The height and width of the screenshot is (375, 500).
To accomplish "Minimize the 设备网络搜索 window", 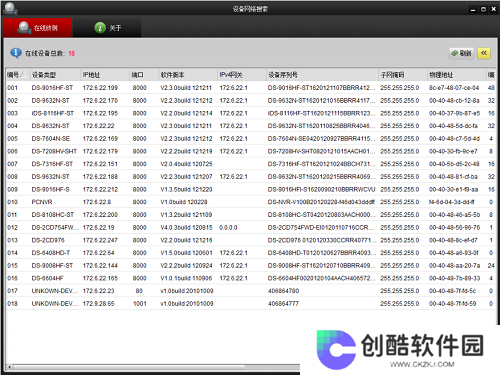I will [x=473, y=9].
